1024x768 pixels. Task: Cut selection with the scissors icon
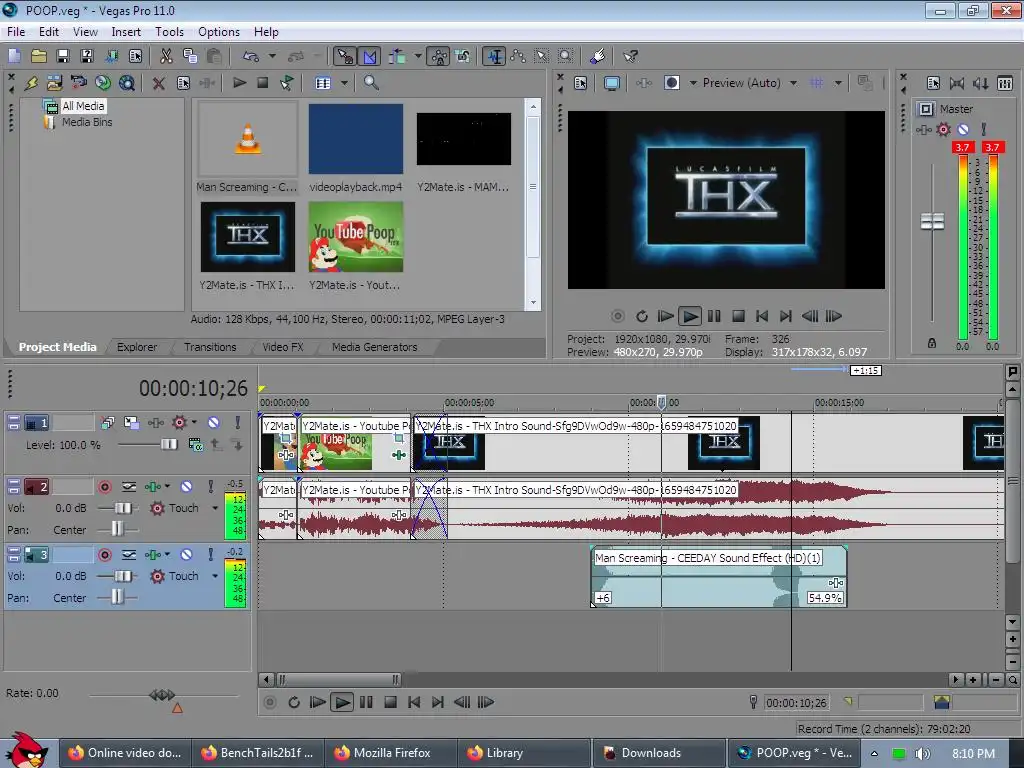pyautogui.click(x=167, y=56)
